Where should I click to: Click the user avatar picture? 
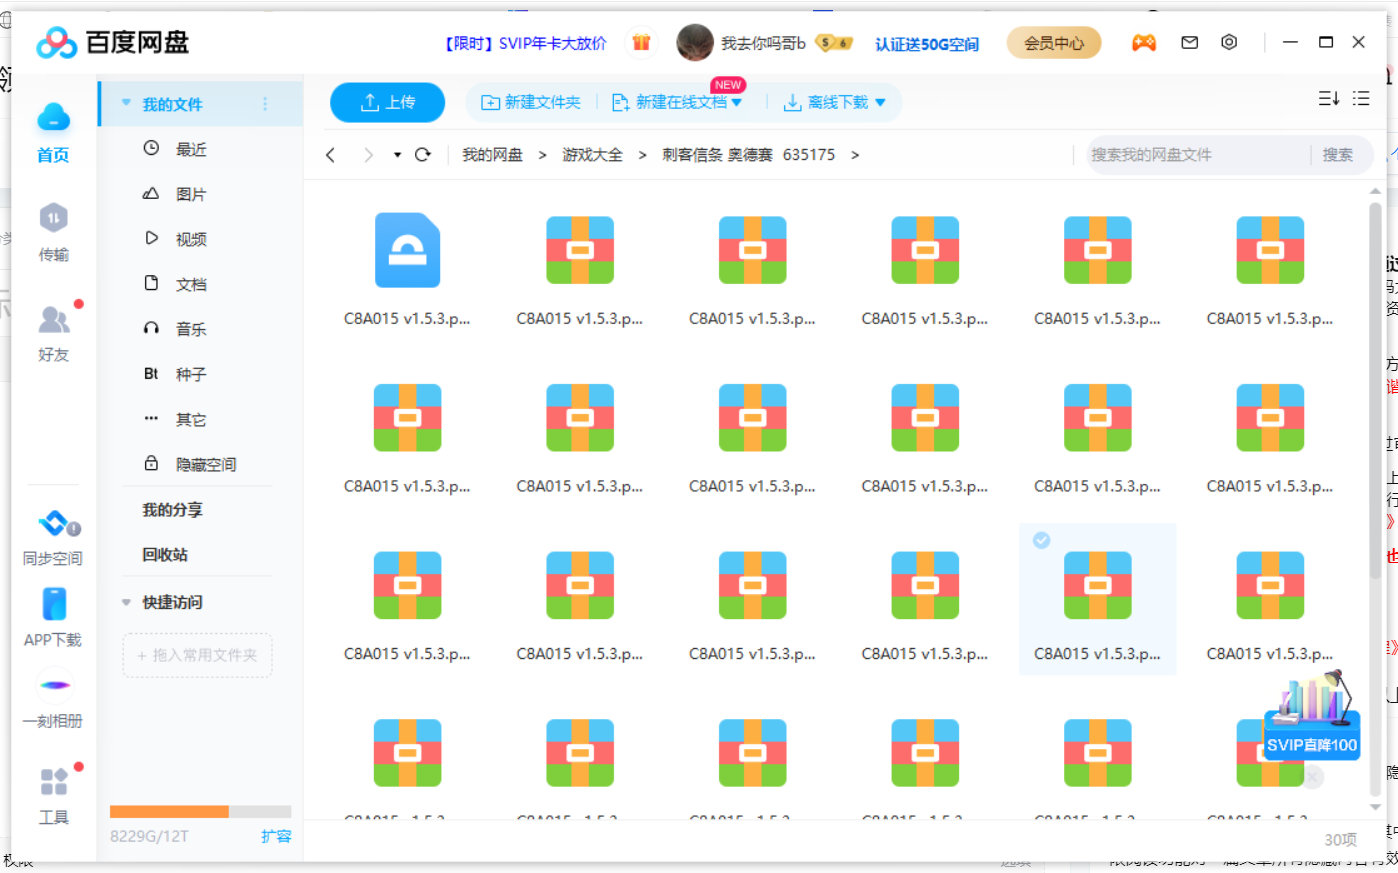(695, 43)
